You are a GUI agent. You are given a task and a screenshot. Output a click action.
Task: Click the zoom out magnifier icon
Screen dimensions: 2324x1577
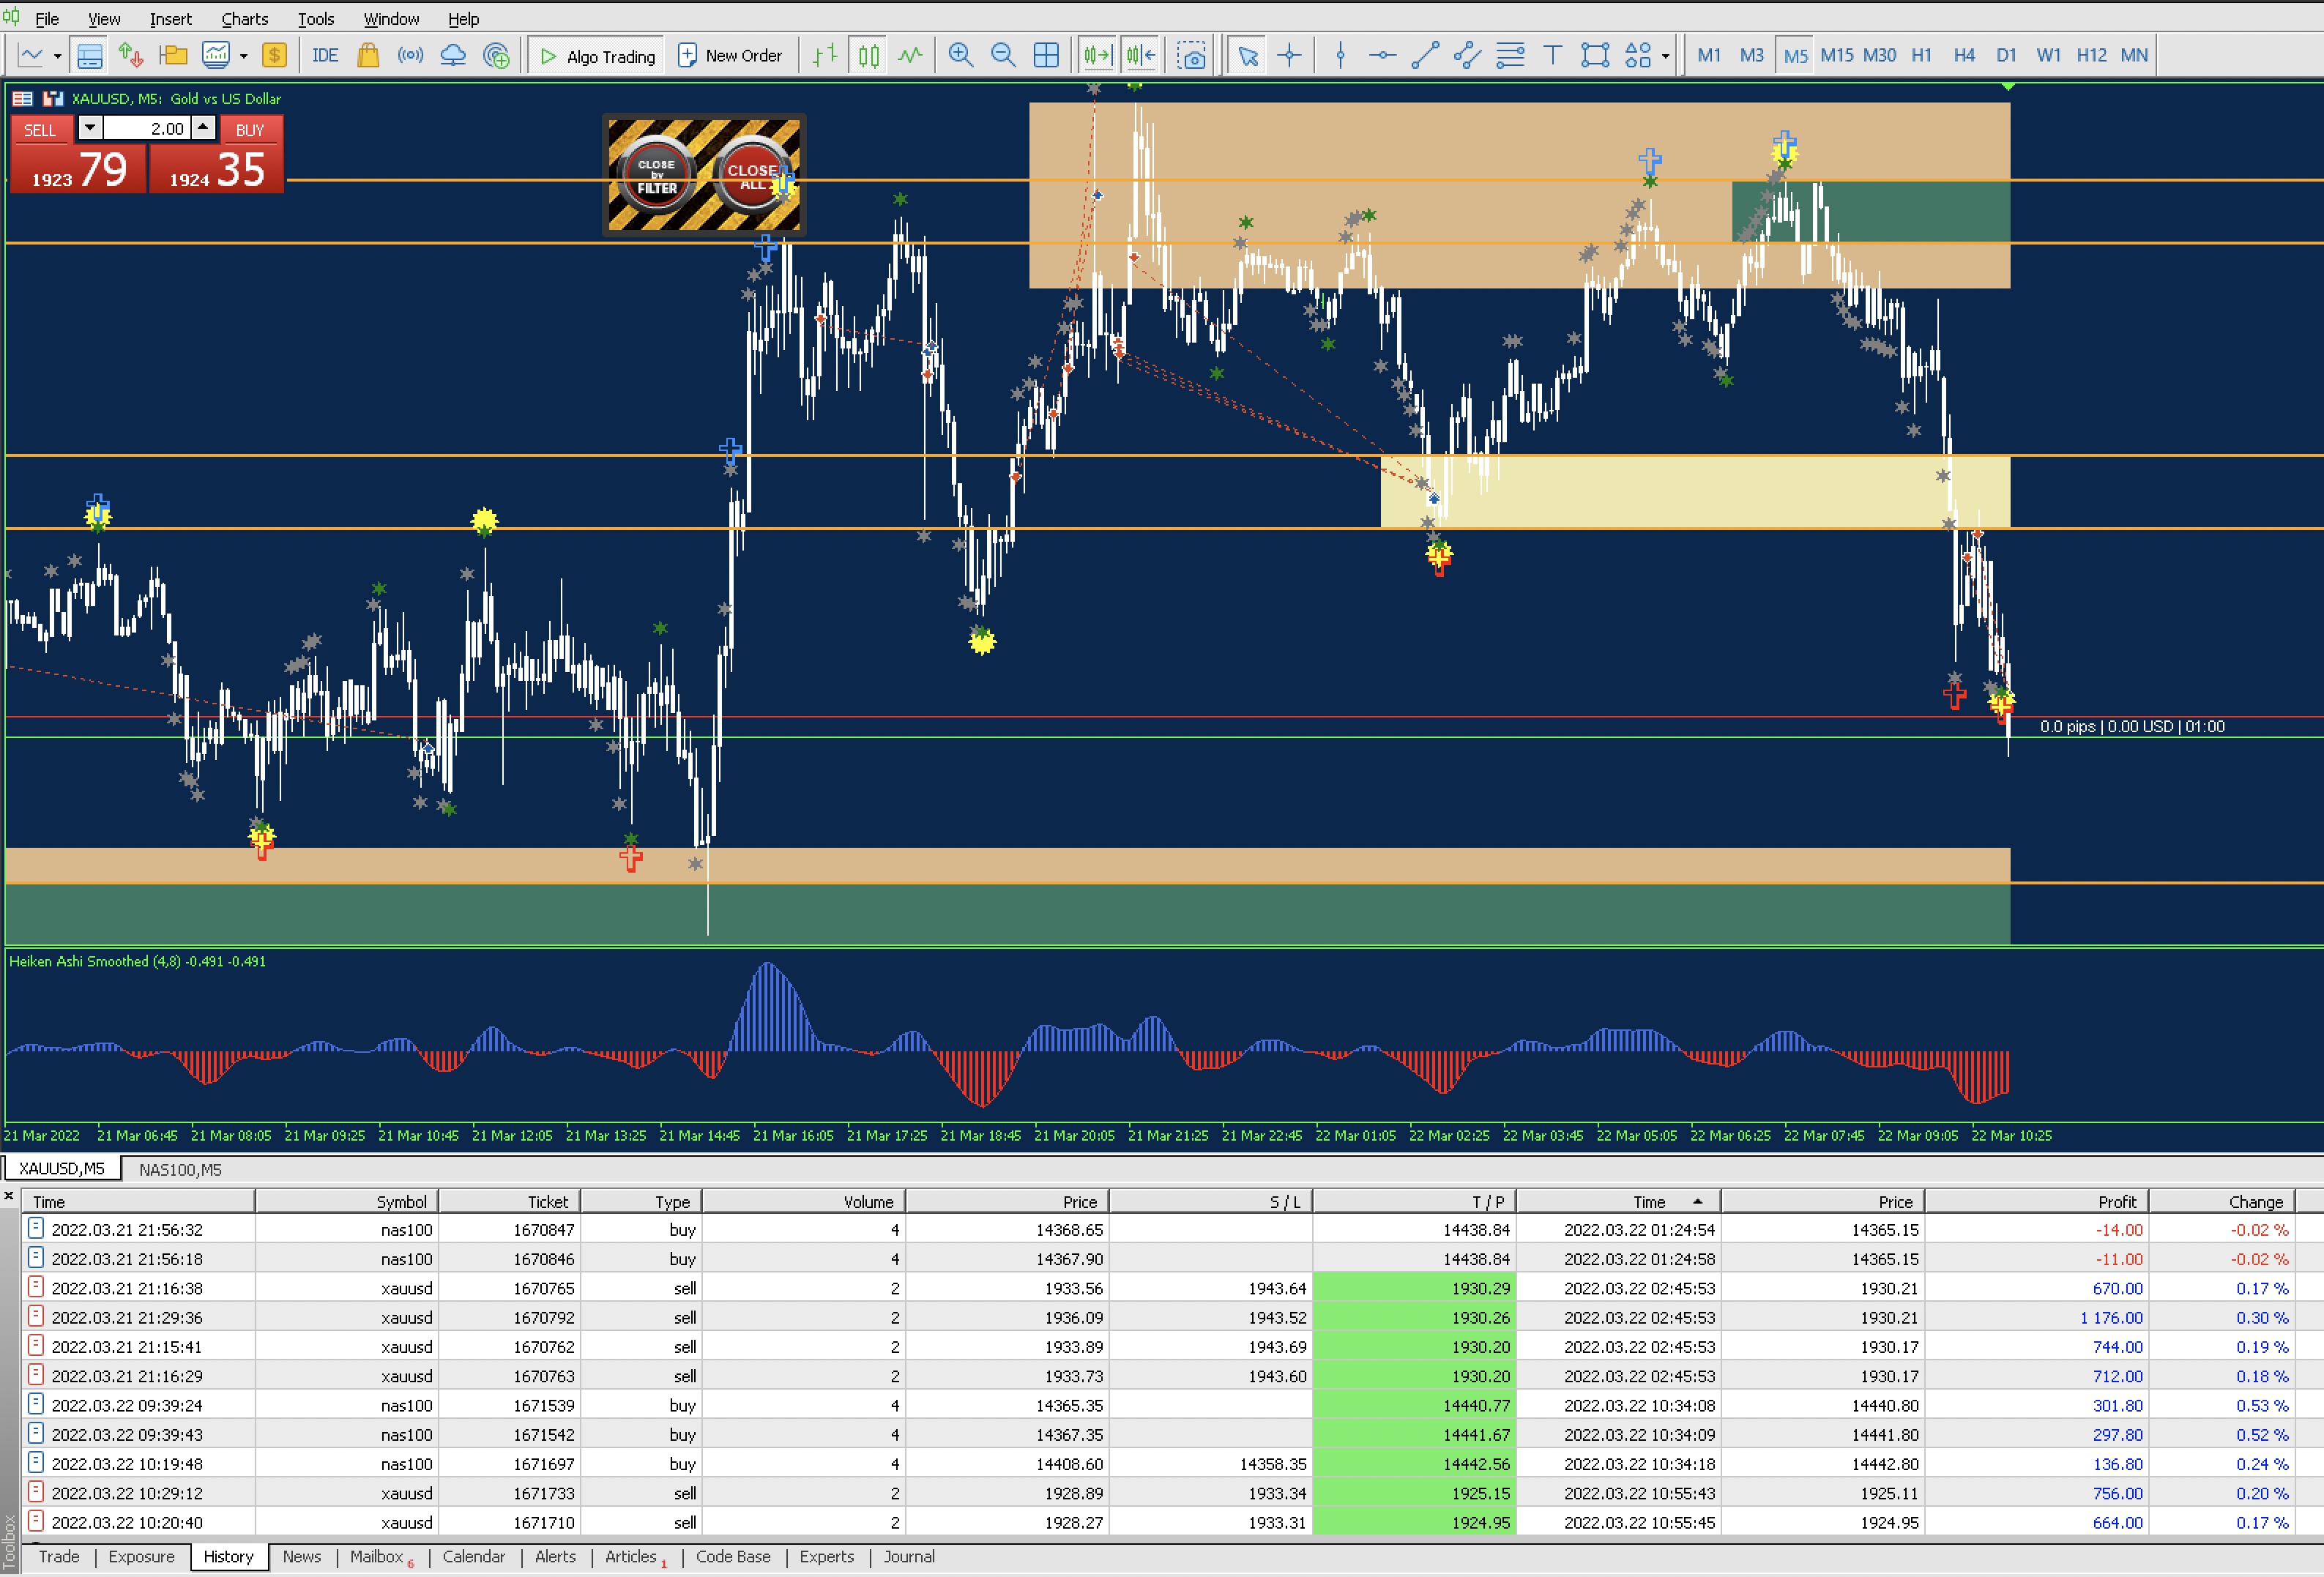(x=1003, y=55)
